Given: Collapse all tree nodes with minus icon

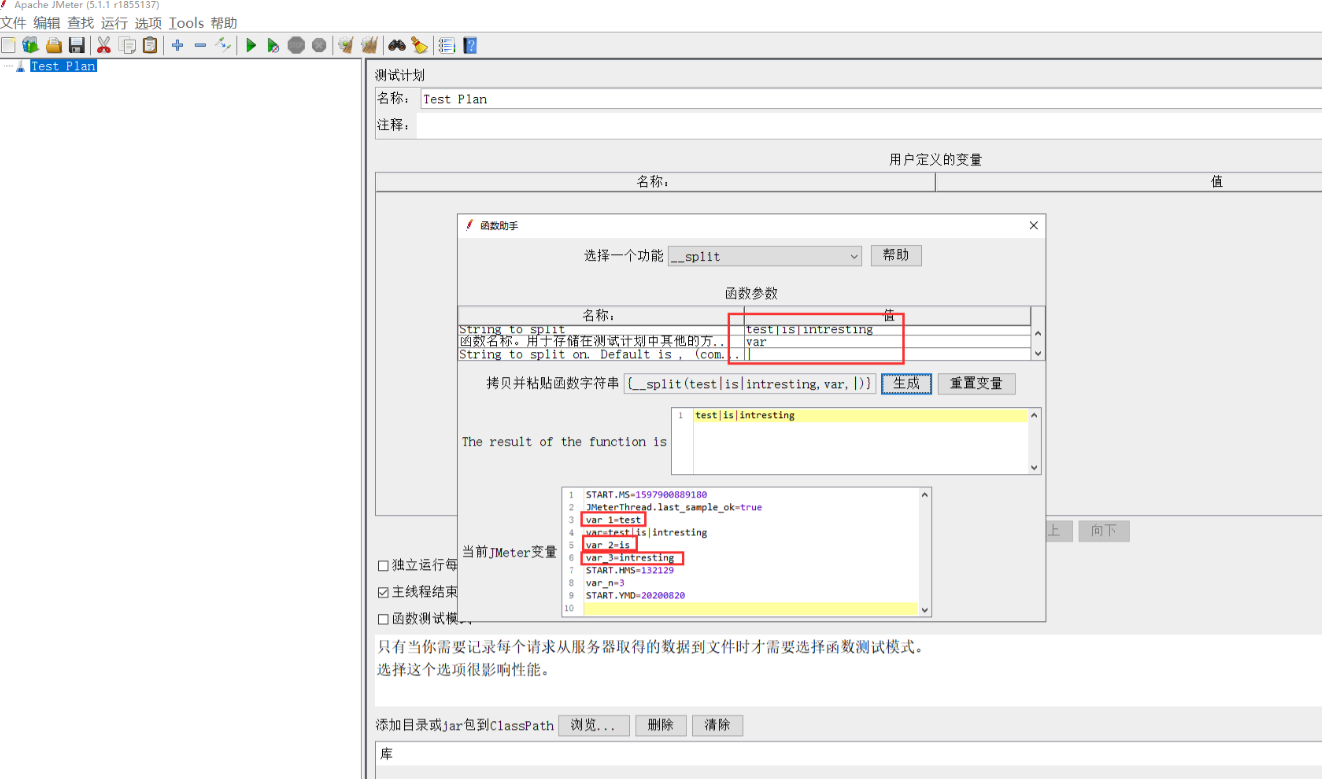Looking at the screenshot, I should [200, 45].
